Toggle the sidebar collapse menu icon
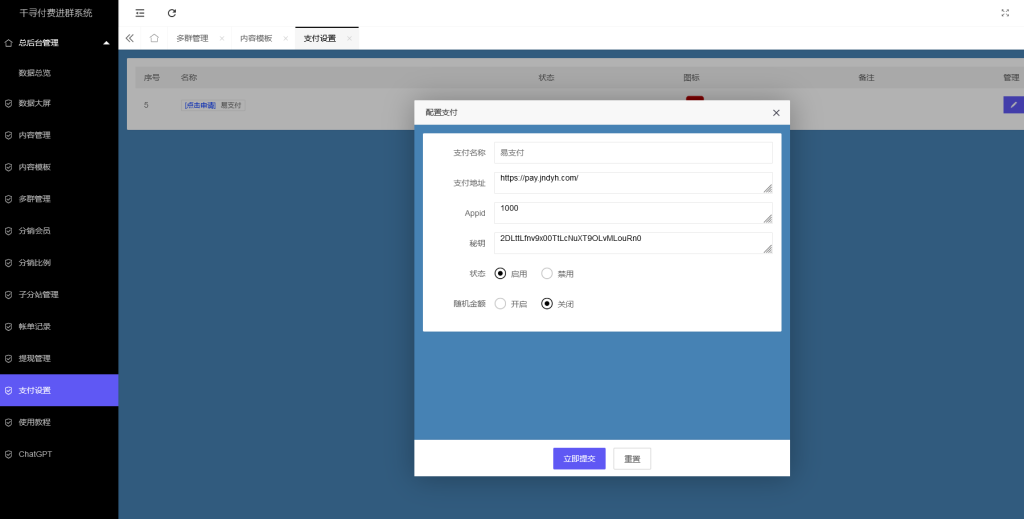 139,13
